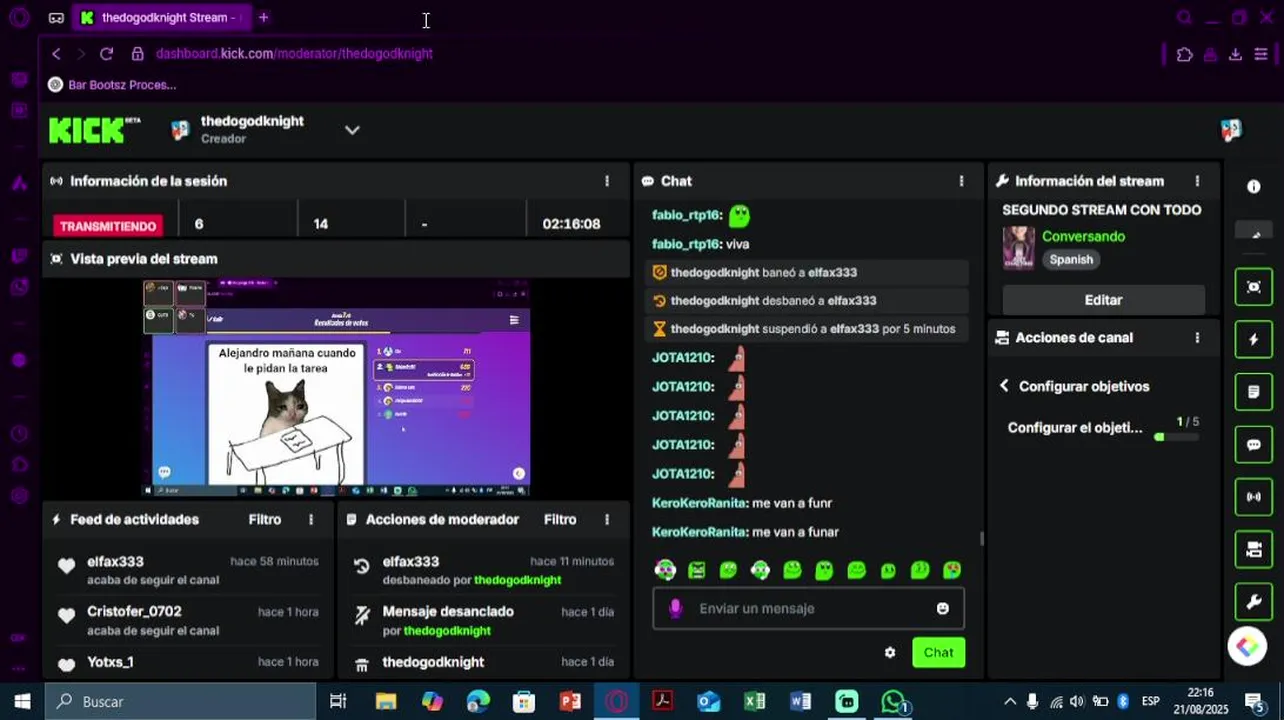Click the colorful round floating widget button
This screenshot has height=720, width=1284.
pos(1247,647)
